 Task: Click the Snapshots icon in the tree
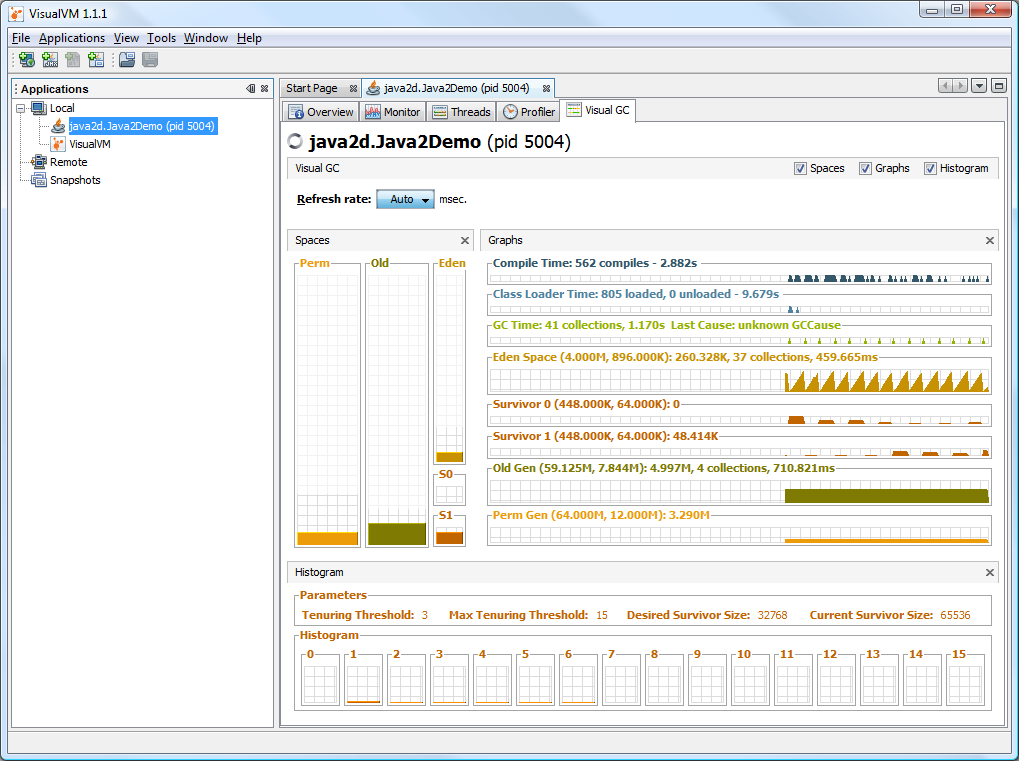(39, 180)
